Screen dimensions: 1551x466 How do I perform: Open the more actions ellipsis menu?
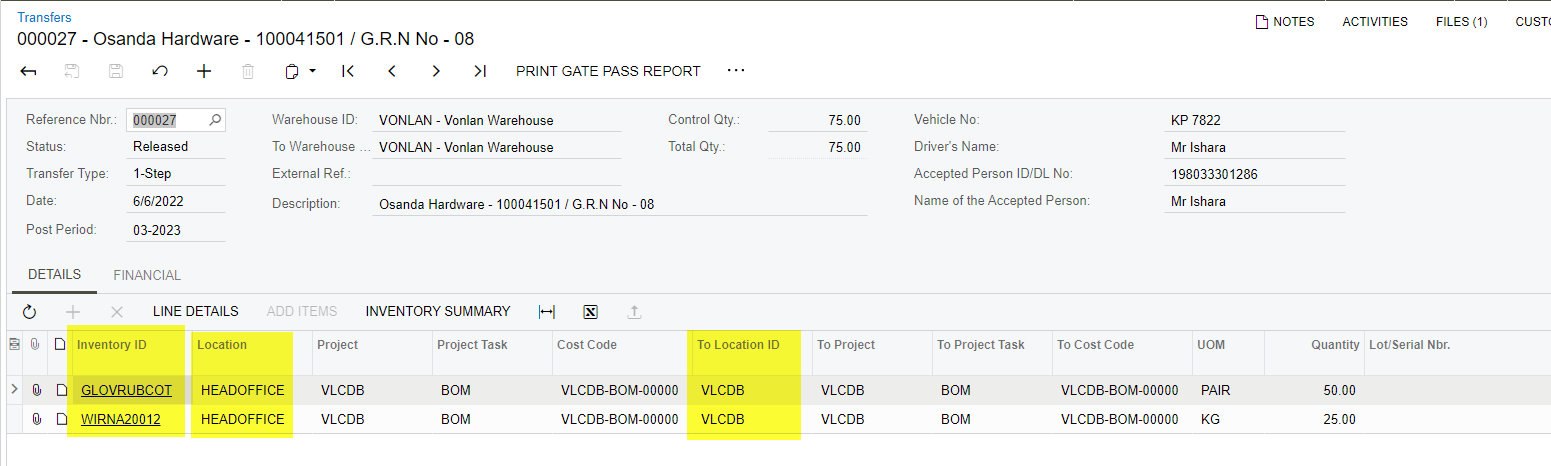(736, 71)
